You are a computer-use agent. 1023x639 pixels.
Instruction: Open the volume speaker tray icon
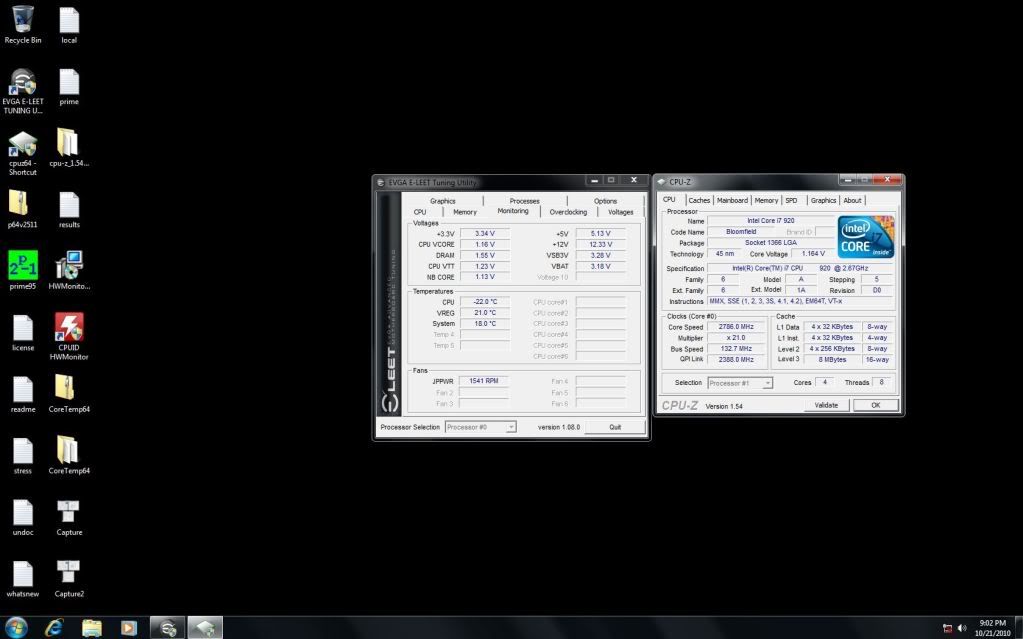coord(962,628)
